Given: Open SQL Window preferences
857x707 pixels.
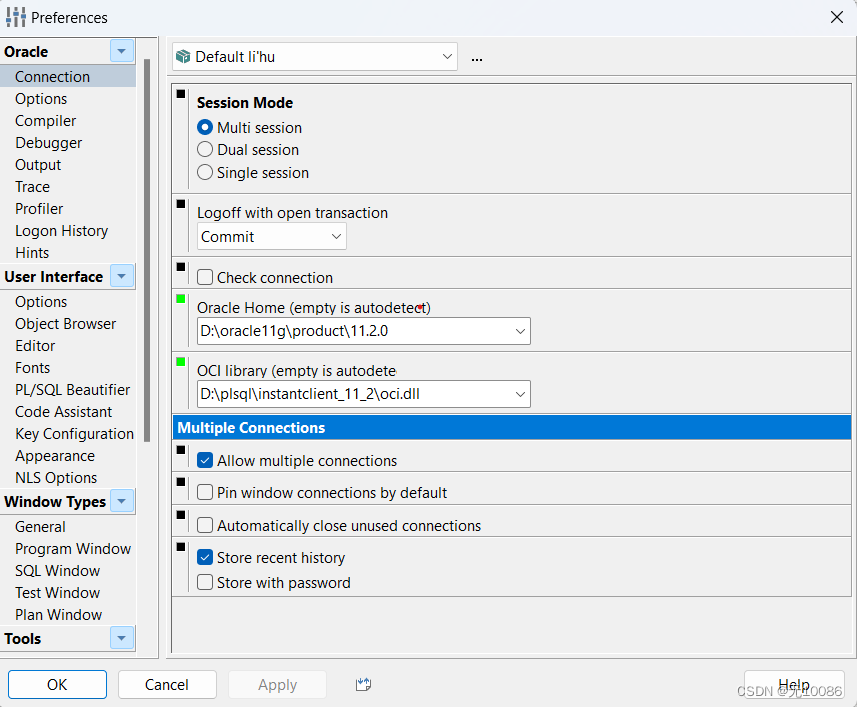Looking at the screenshot, I should pos(57,570).
